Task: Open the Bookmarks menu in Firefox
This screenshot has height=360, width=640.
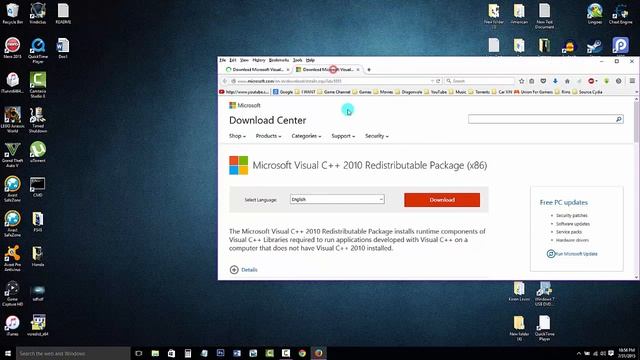Action: click(279, 60)
